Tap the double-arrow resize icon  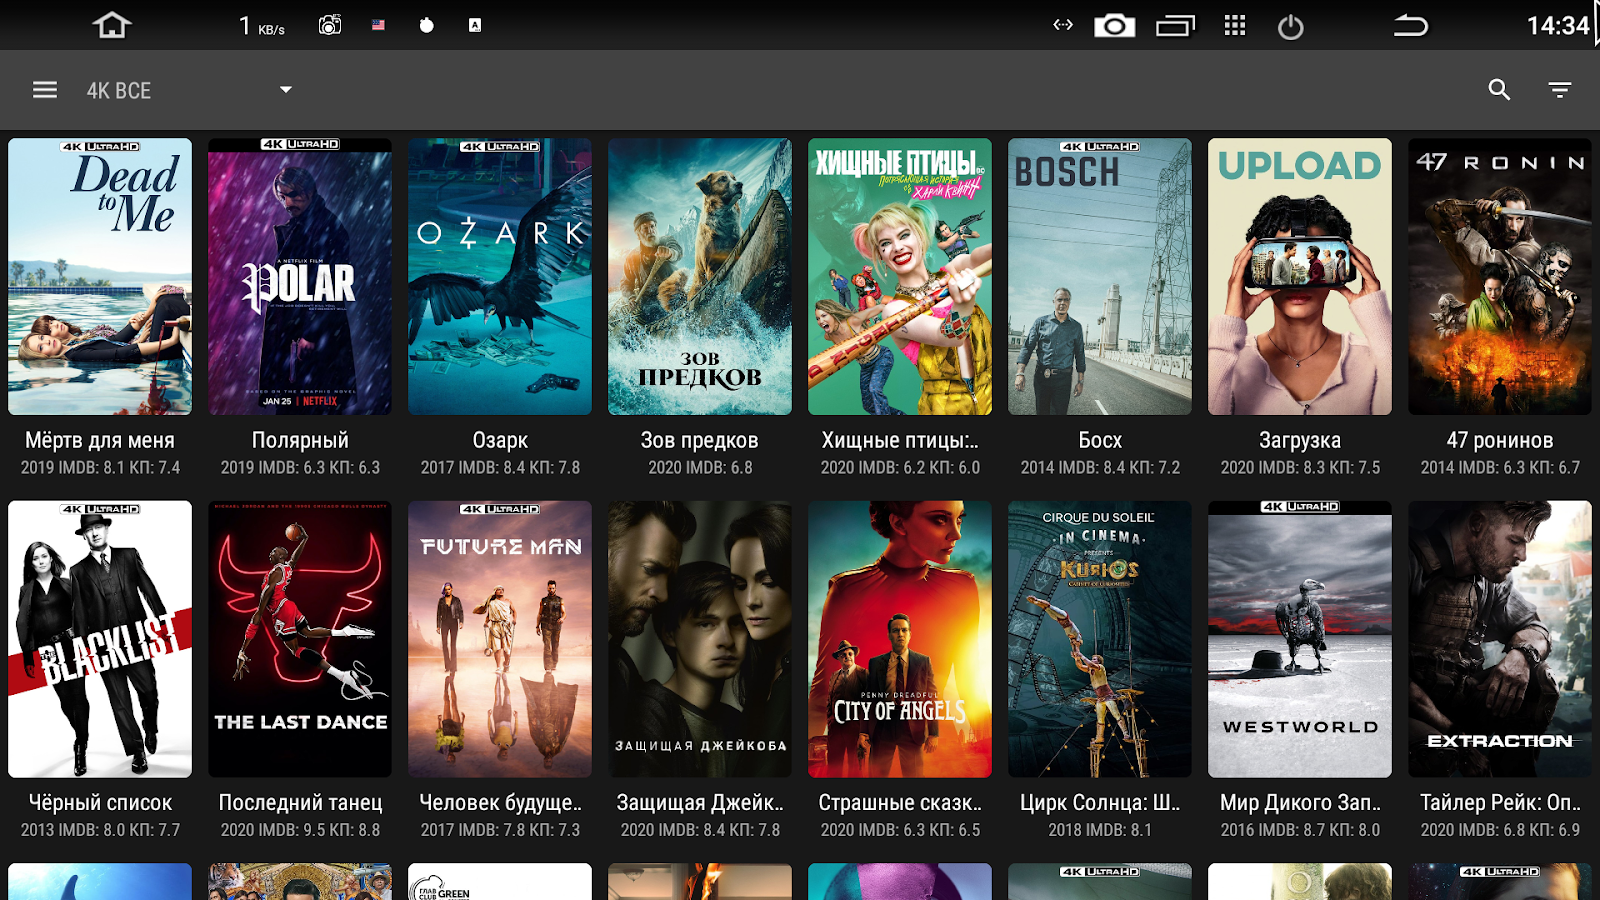[1063, 25]
